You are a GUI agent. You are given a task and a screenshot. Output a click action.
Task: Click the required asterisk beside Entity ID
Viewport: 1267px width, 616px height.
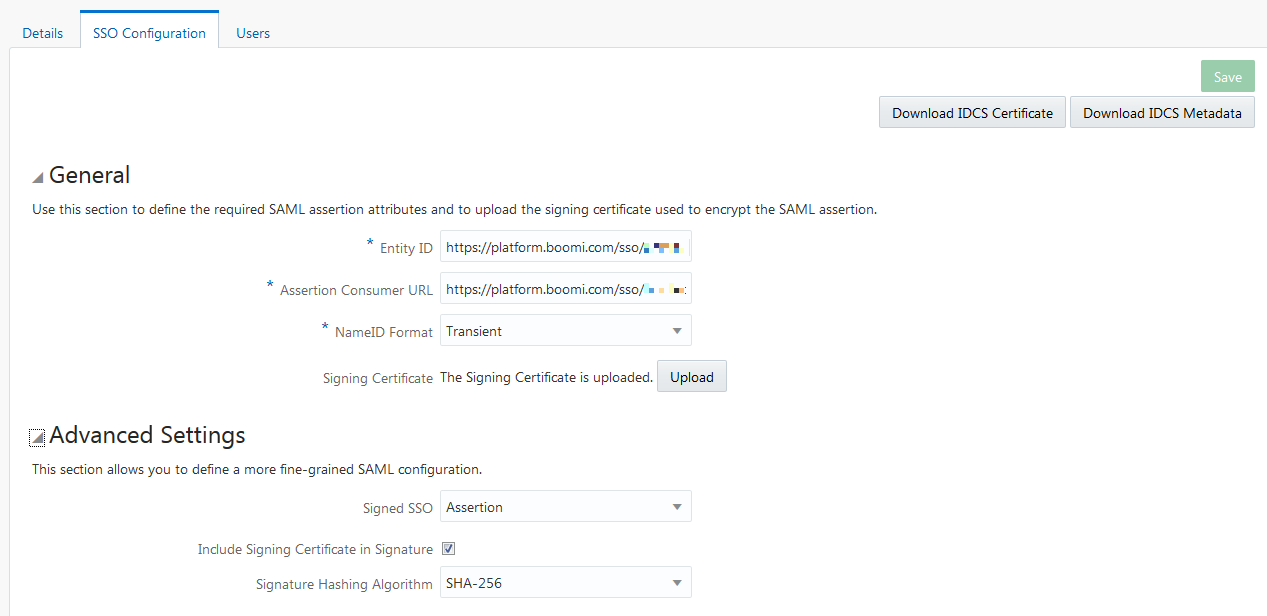pyautogui.click(x=369, y=244)
